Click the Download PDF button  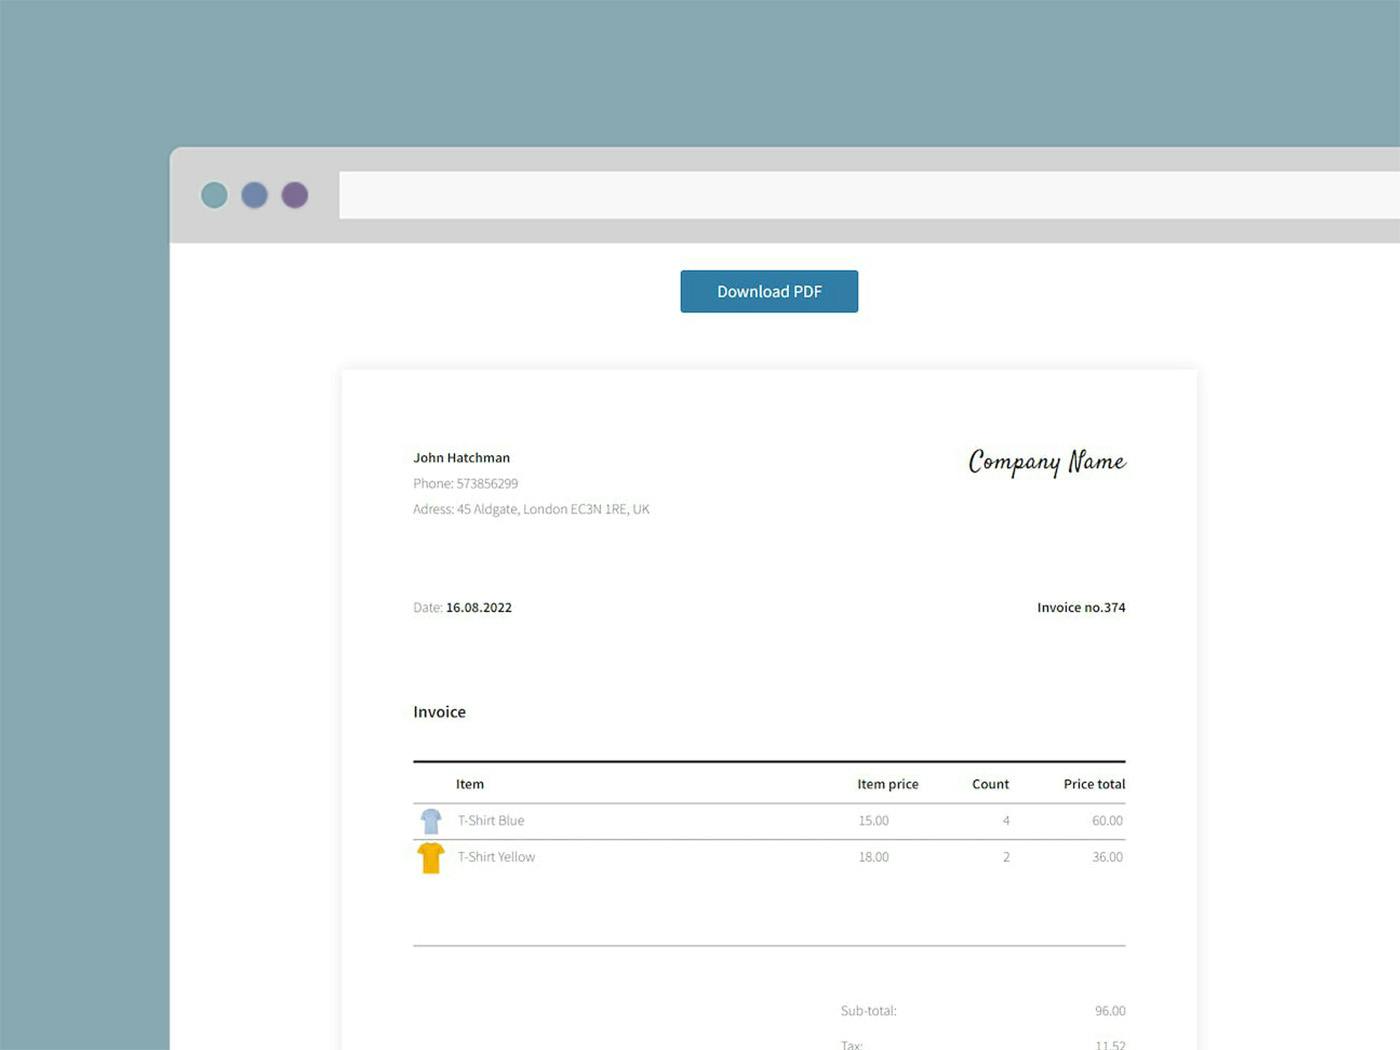[769, 291]
